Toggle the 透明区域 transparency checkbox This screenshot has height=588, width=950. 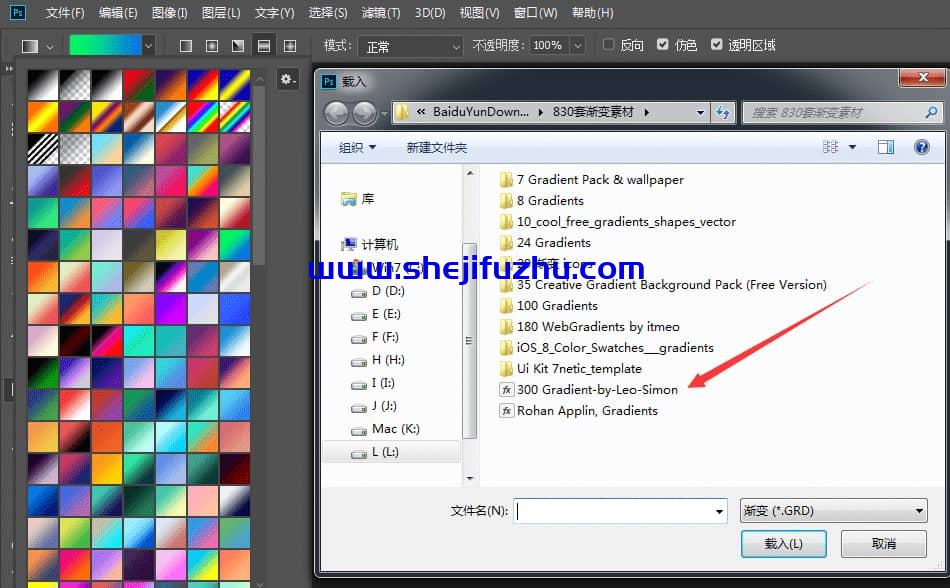click(717, 44)
